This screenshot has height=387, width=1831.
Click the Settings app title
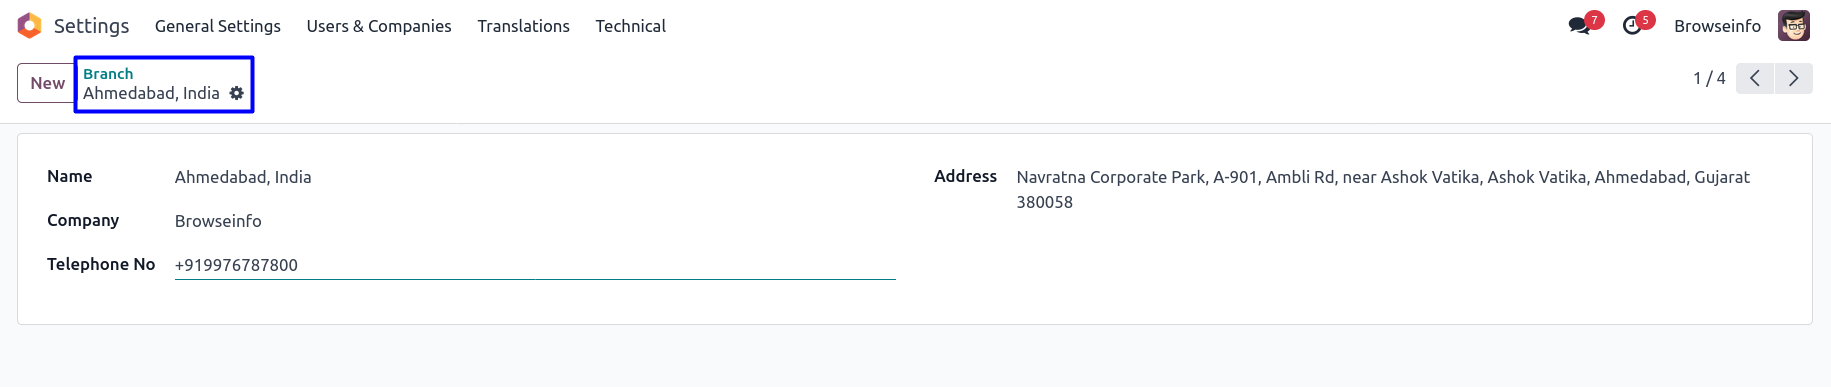(x=92, y=26)
